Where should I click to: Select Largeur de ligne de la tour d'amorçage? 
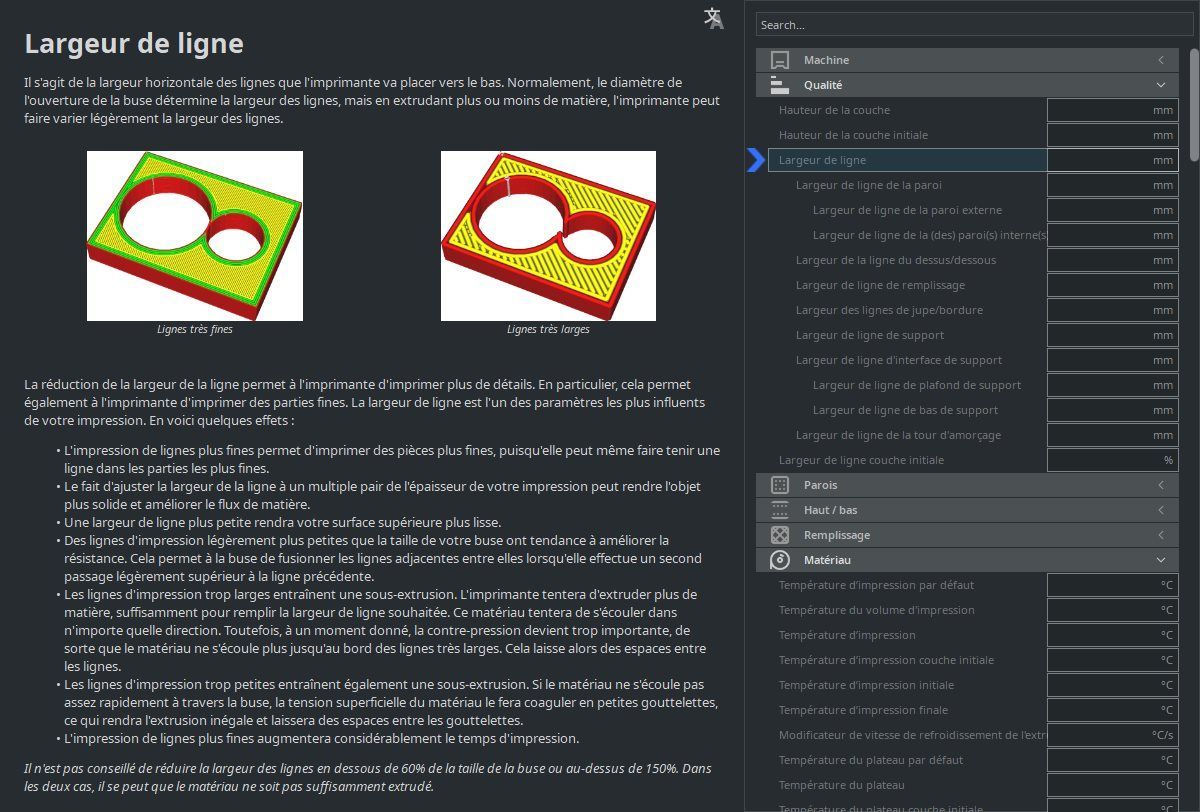898,435
